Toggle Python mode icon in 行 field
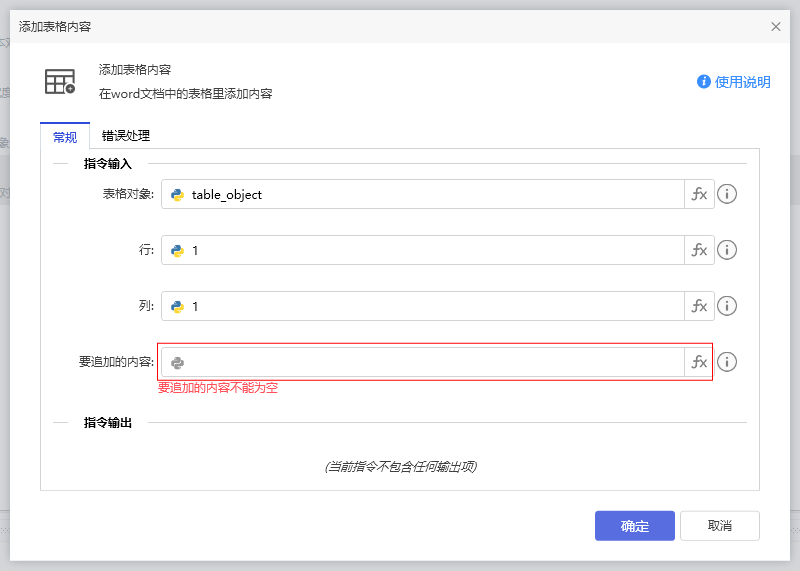 177,251
